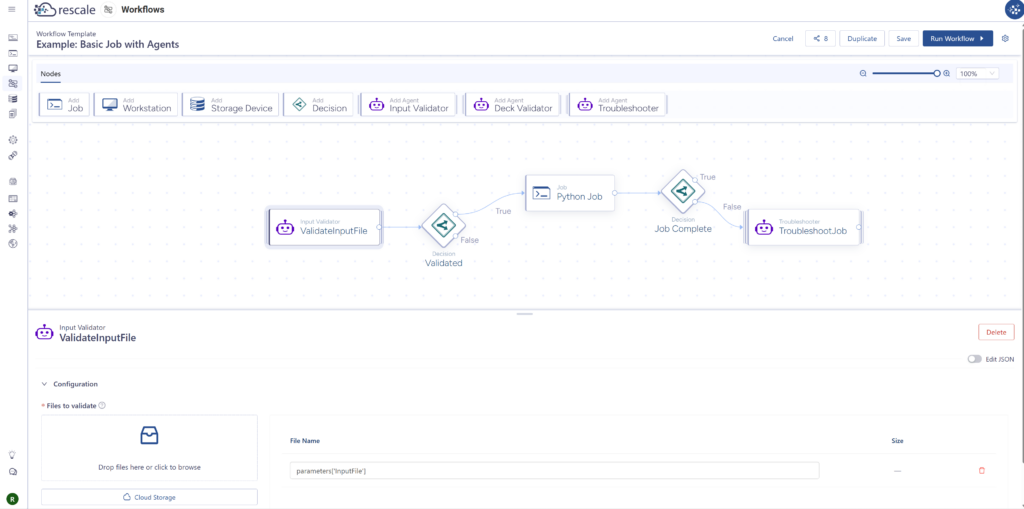1024x509 pixels.
Task: Click the Size column header
Action: (x=897, y=441)
